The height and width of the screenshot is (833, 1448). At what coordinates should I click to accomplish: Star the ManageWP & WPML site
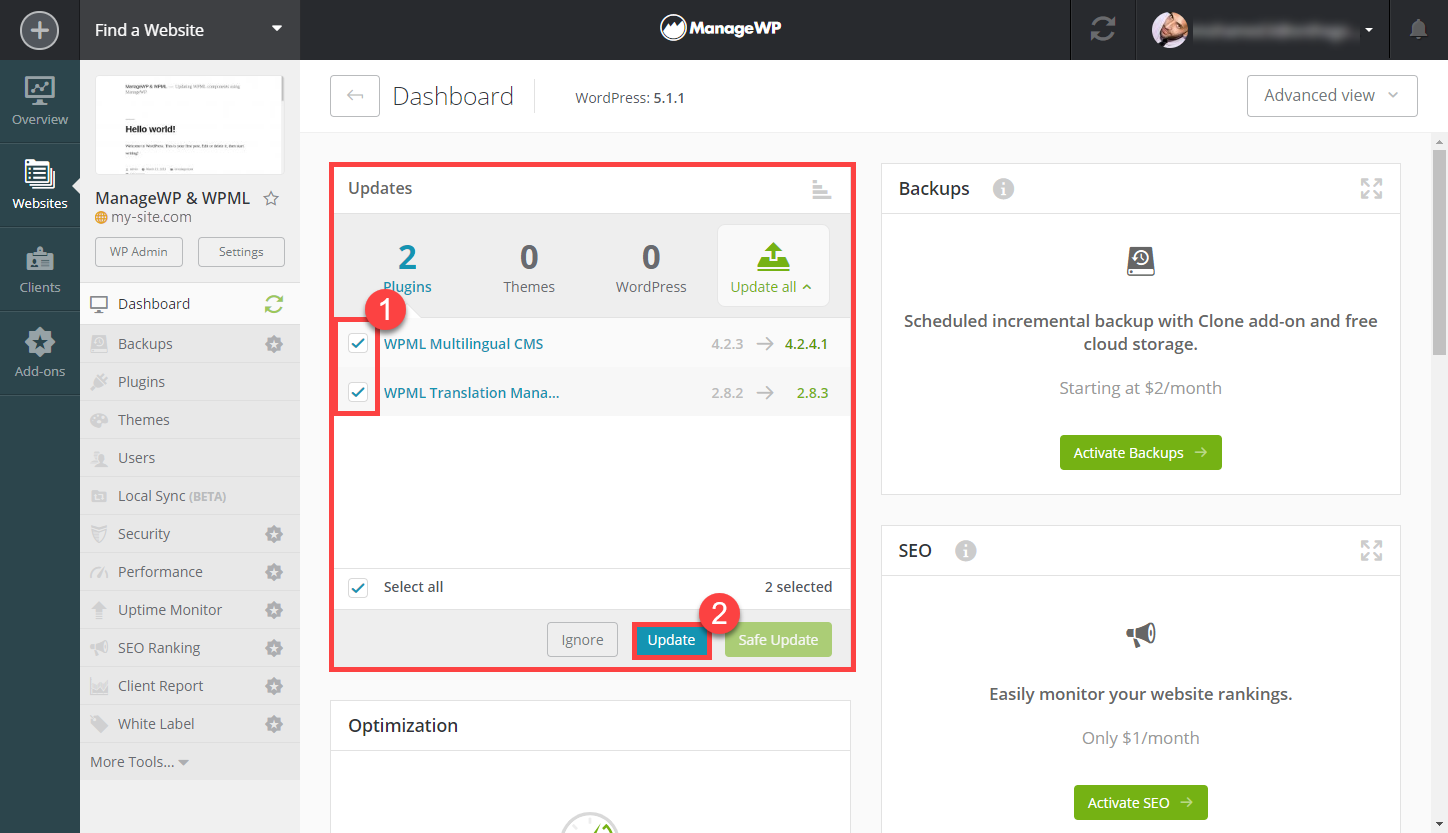coord(271,198)
